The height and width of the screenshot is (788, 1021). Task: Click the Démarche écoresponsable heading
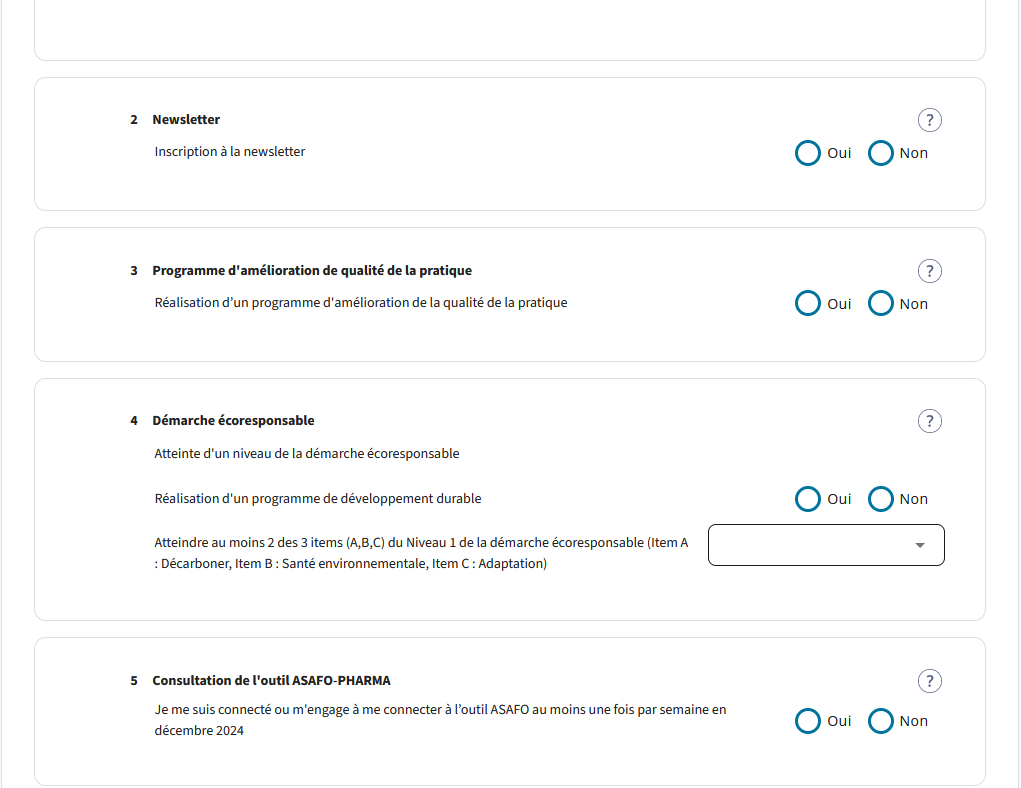[233, 421]
